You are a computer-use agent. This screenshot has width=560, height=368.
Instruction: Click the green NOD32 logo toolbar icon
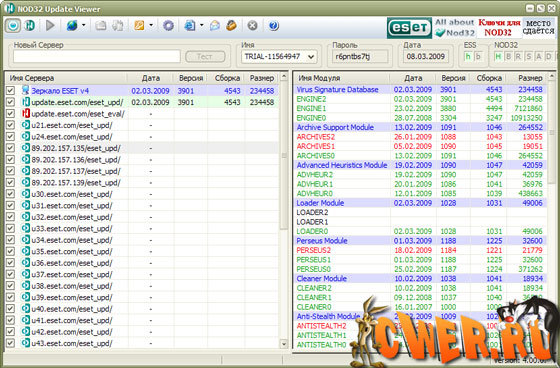(30, 26)
